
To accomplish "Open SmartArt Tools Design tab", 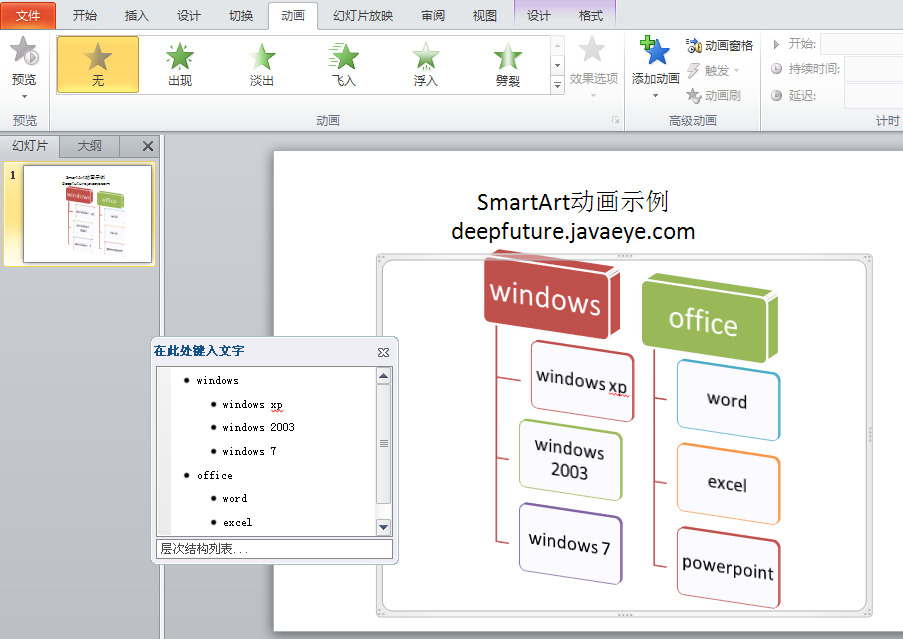I will click(x=538, y=16).
